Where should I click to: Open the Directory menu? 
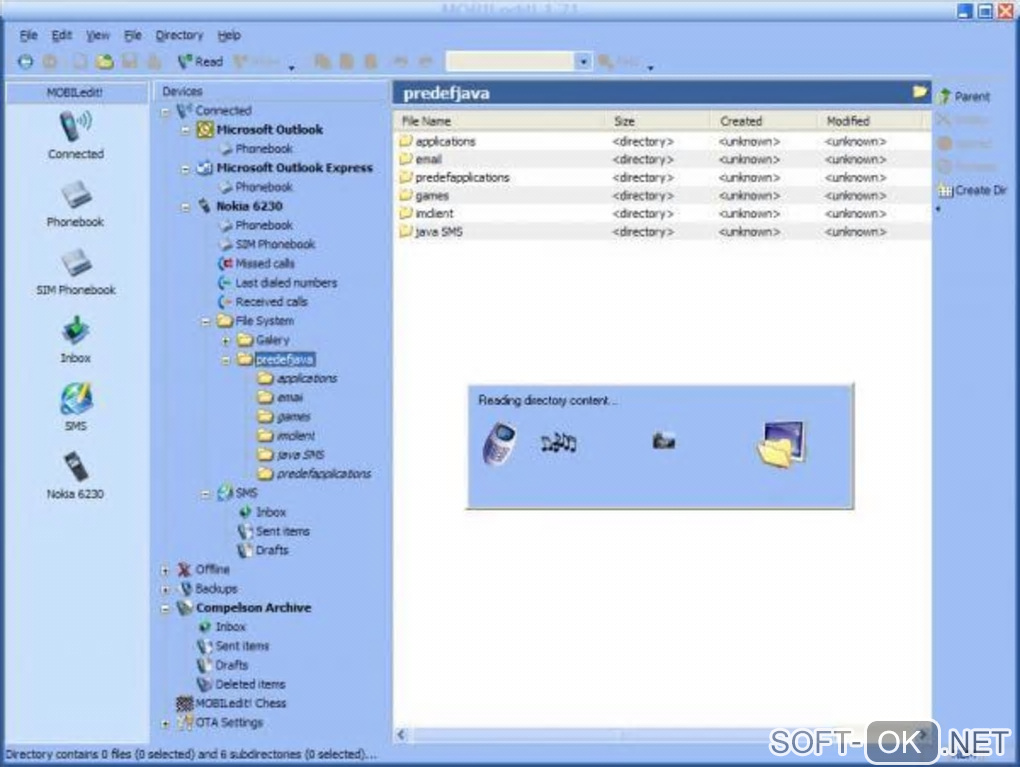click(179, 35)
